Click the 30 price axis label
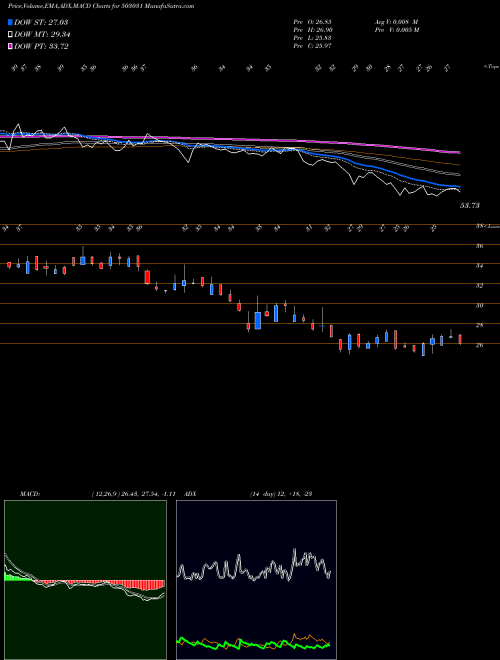The width and height of the screenshot is (500, 660). tap(479, 306)
